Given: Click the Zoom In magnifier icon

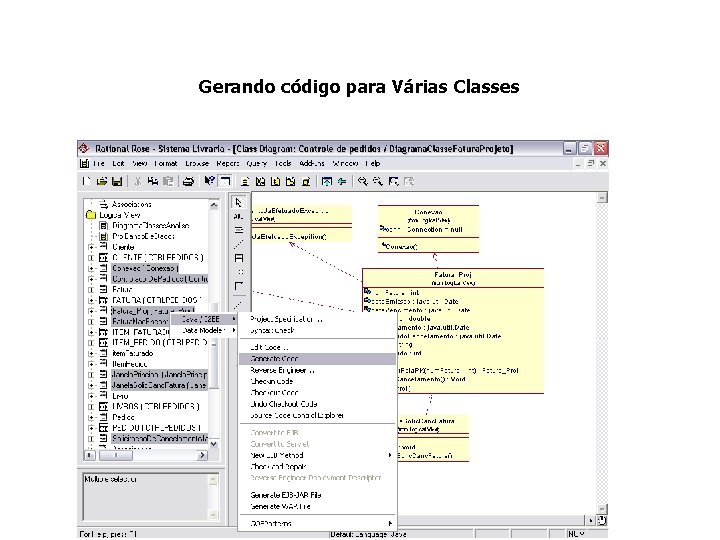Looking at the screenshot, I should pyautogui.click(x=362, y=182).
